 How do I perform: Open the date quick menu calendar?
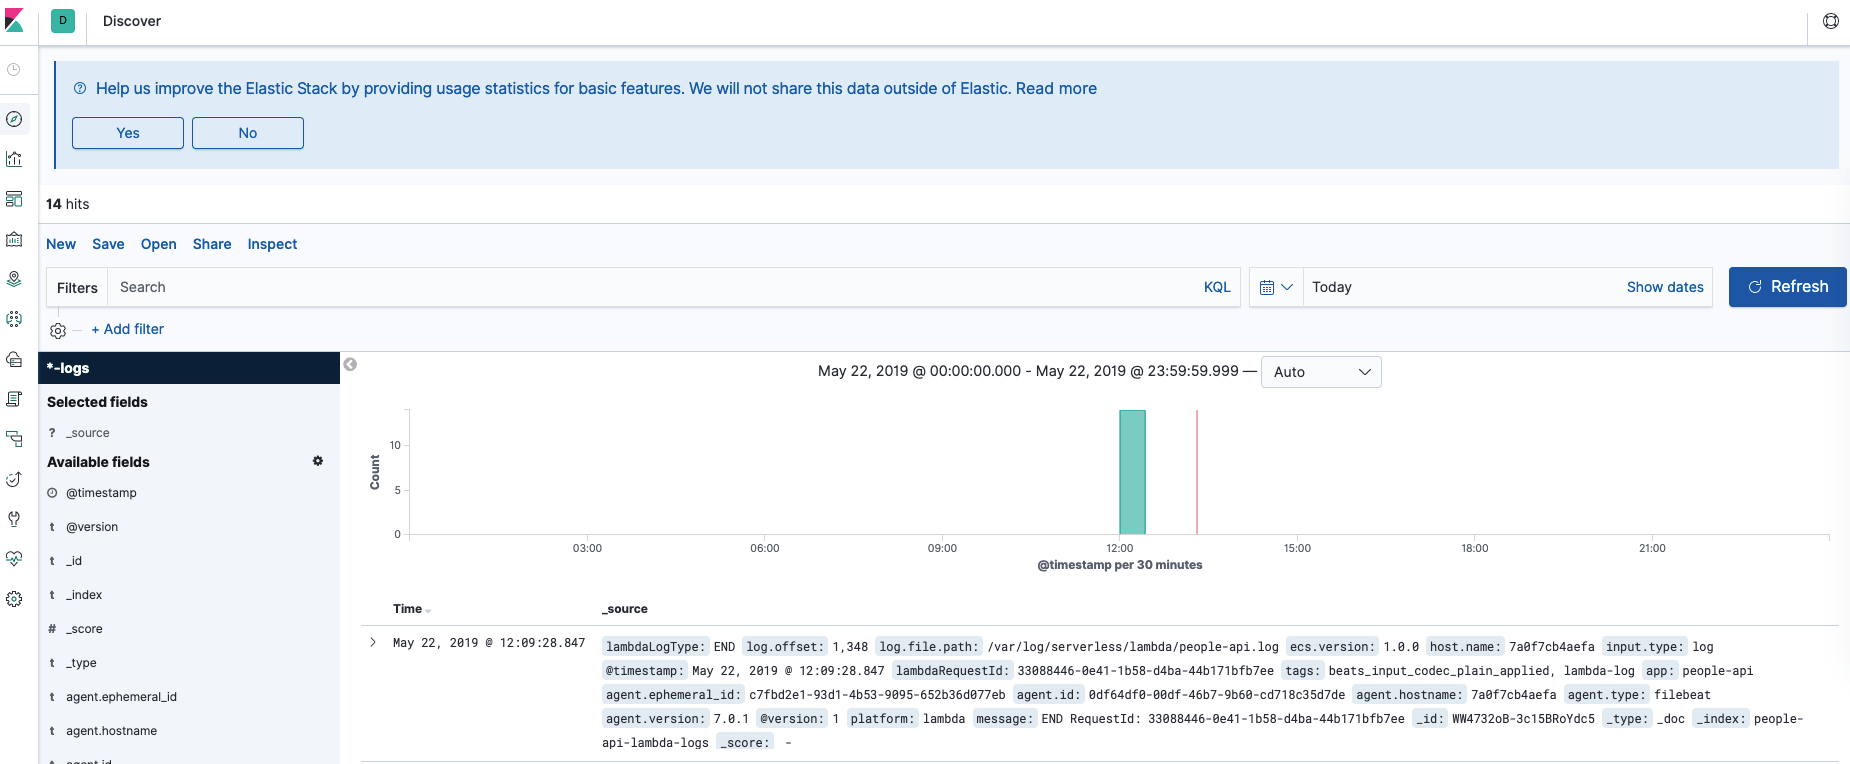[1276, 287]
